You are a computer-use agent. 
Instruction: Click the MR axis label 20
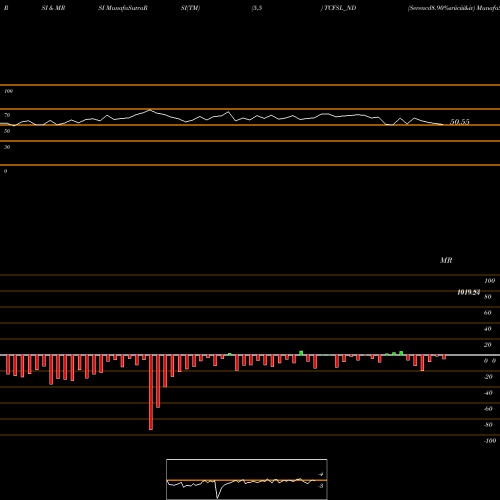tap(487, 345)
